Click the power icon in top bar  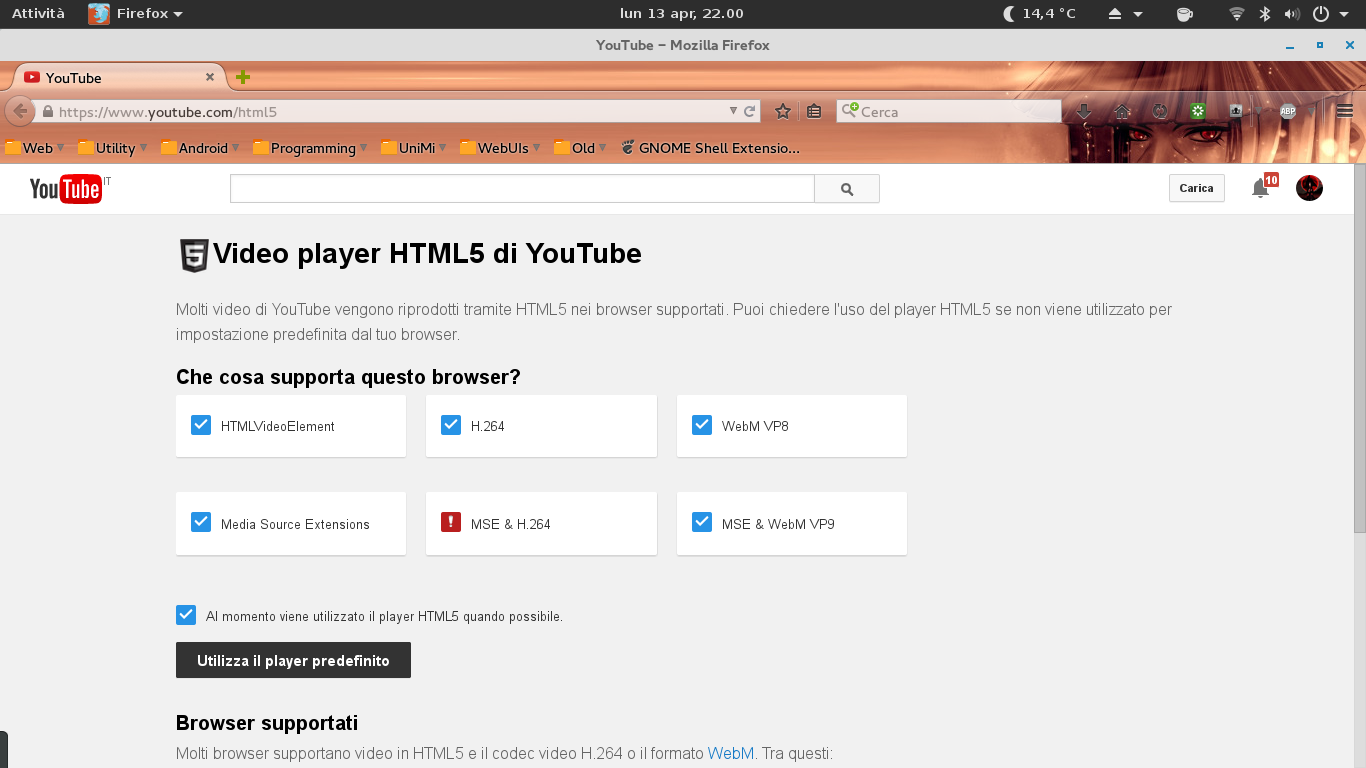tap(1320, 14)
